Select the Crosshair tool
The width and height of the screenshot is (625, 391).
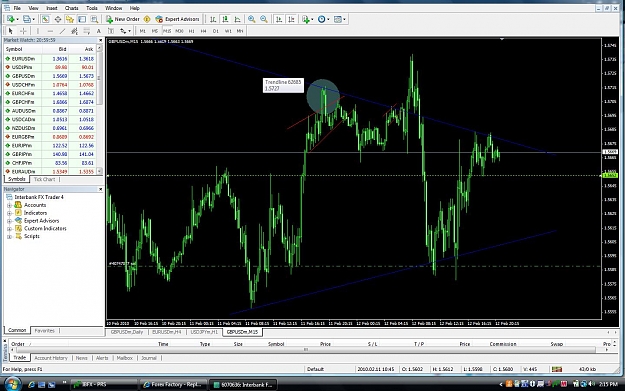(23, 31)
